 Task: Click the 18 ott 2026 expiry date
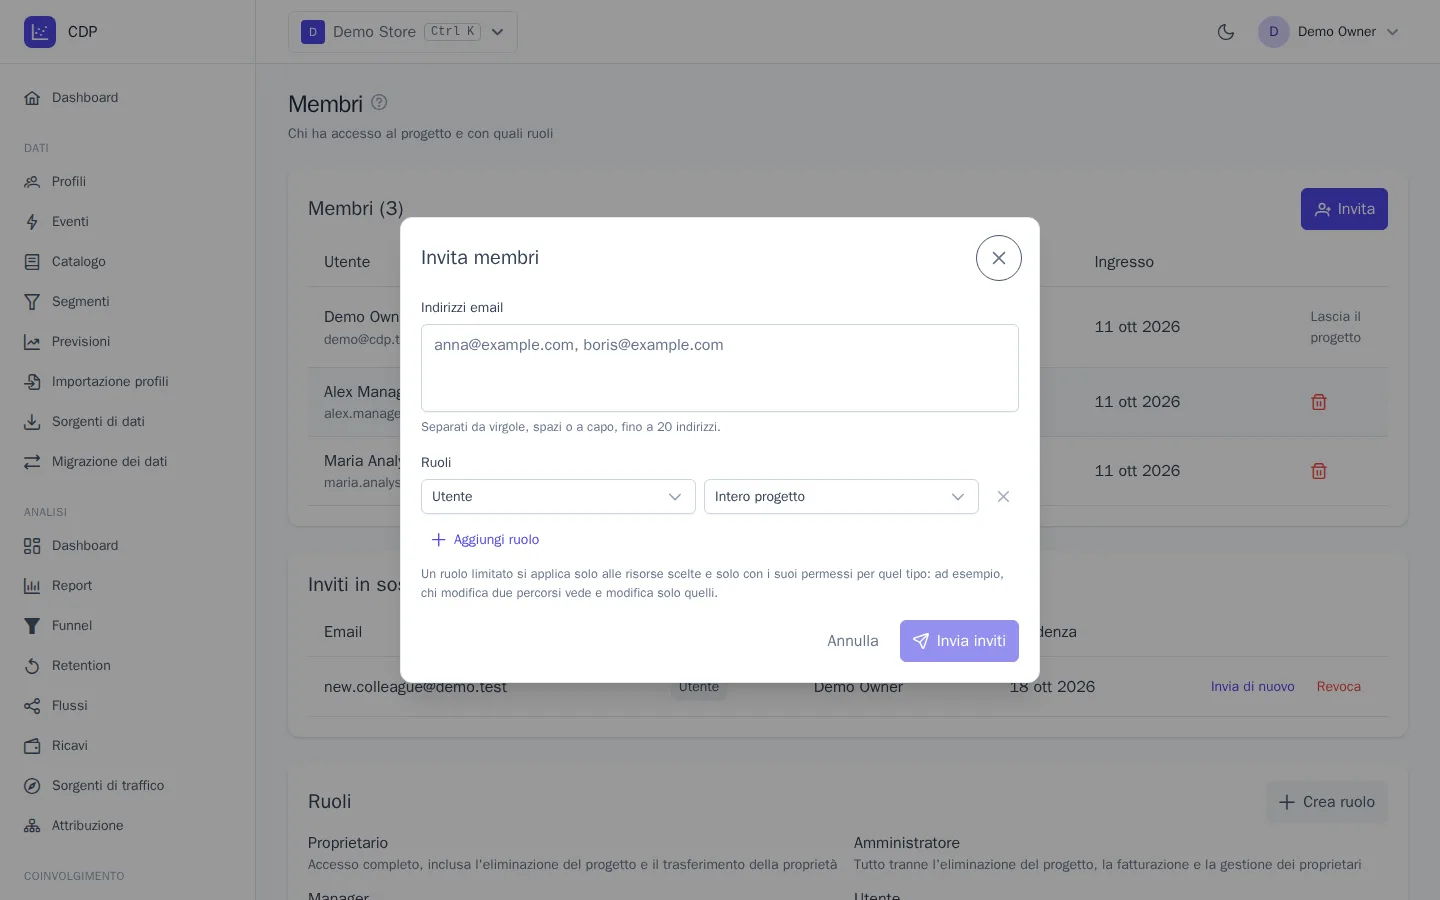(x=1052, y=687)
